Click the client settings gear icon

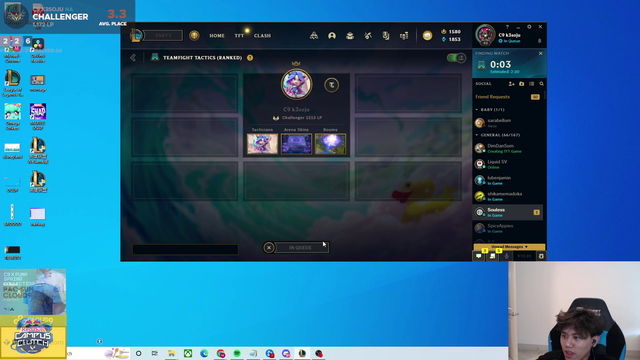(x=529, y=27)
